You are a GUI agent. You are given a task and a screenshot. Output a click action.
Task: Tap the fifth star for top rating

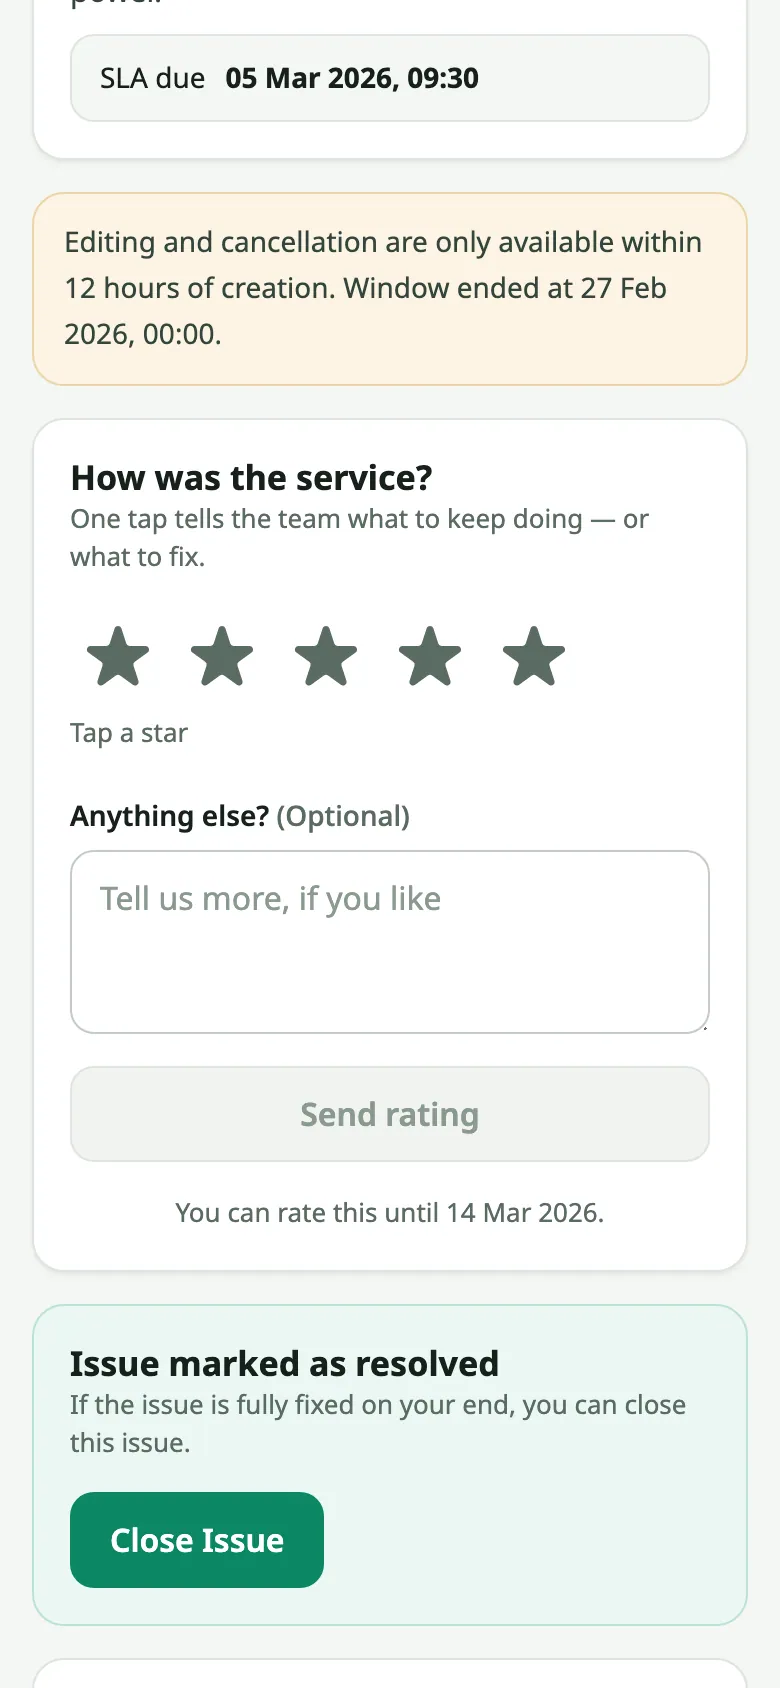534,657
